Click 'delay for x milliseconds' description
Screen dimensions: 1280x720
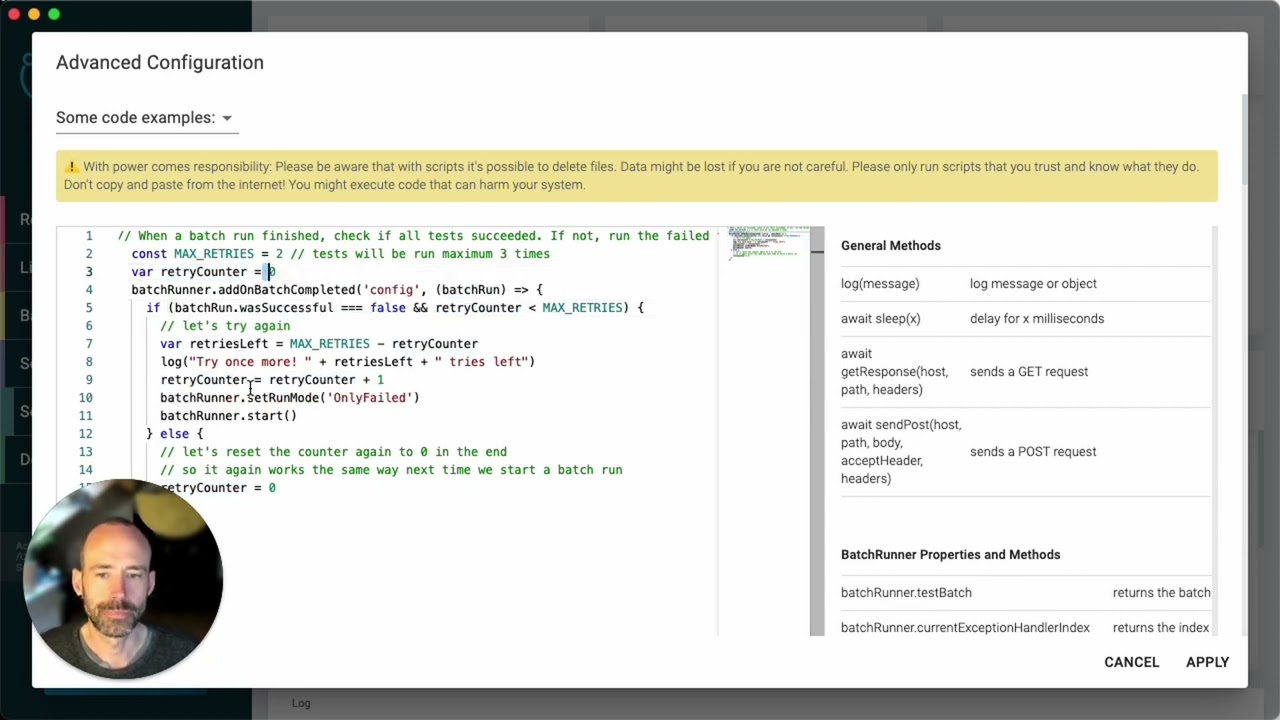(x=1037, y=319)
